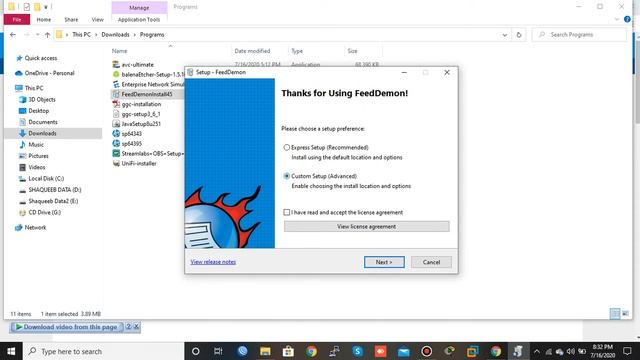Cancel the FeedDemon setup
Viewport: 640px width, 360px height.
click(431, 262)
